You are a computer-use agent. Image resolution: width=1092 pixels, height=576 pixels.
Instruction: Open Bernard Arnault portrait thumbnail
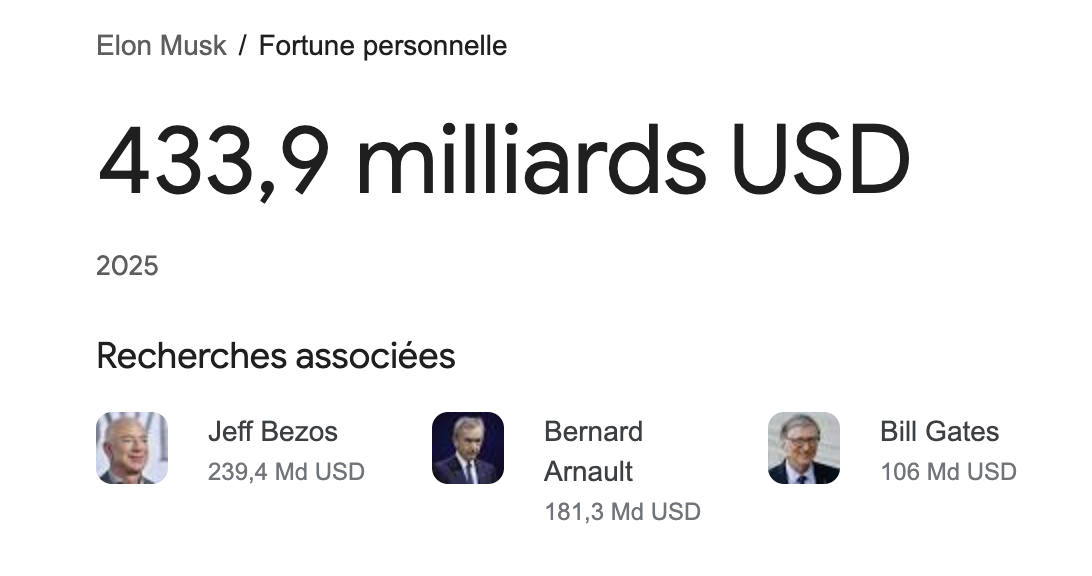(468, 448)
